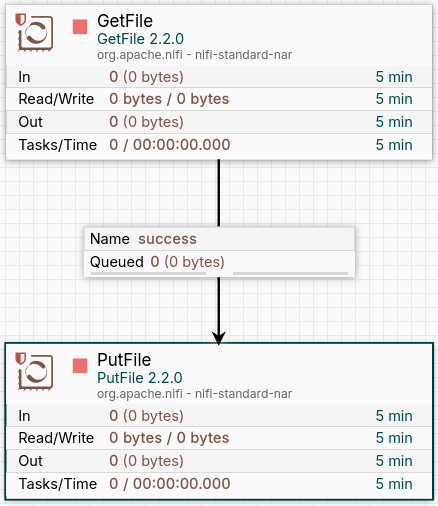Select the PutFile processor title

(x=124, y=360)
